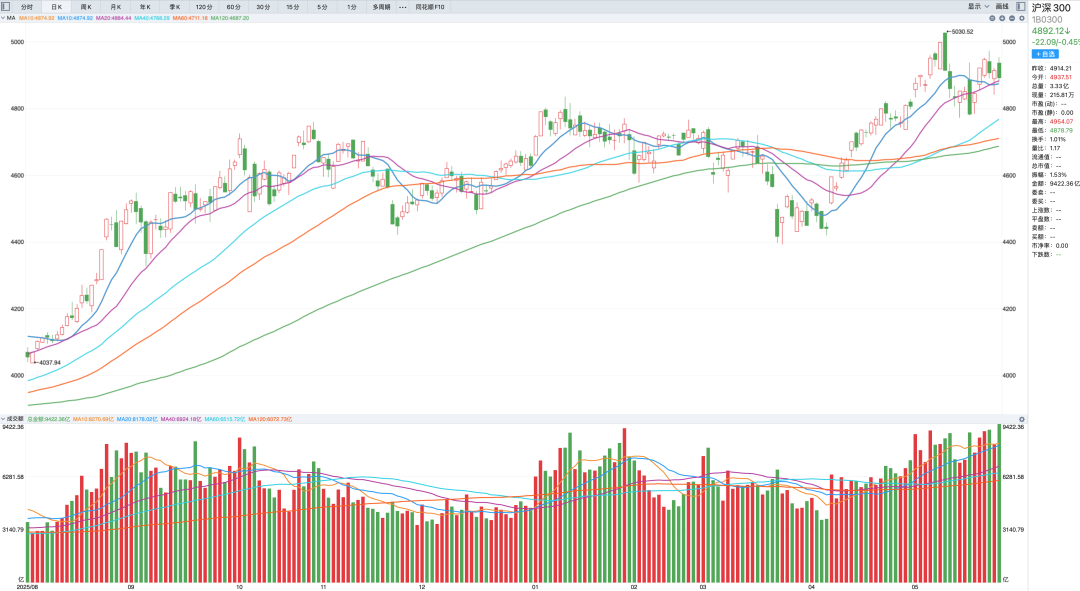Open the 显示 display dropdown
The image size is (1080, 591).
[978, 6]
